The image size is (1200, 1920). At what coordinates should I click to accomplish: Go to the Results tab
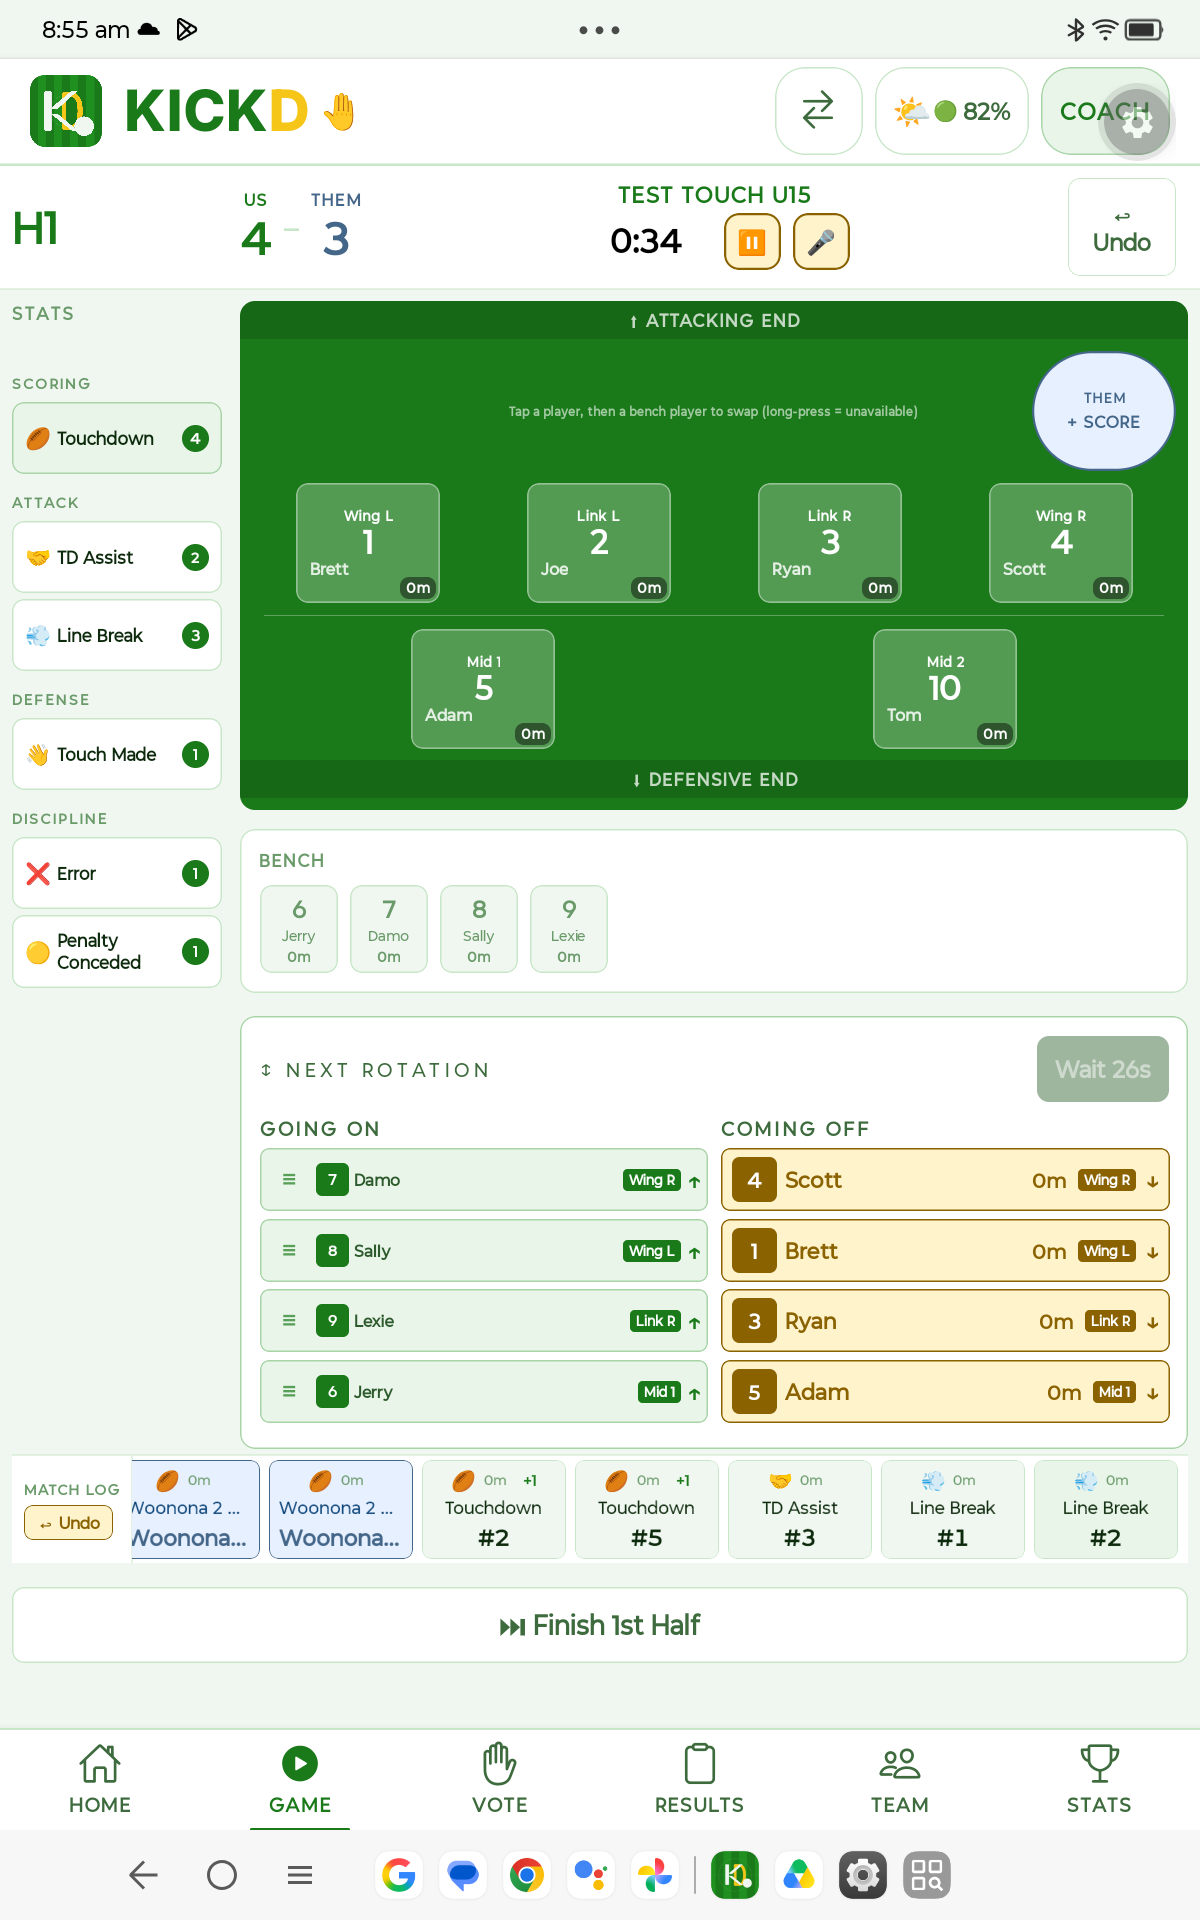[699, 1779]
